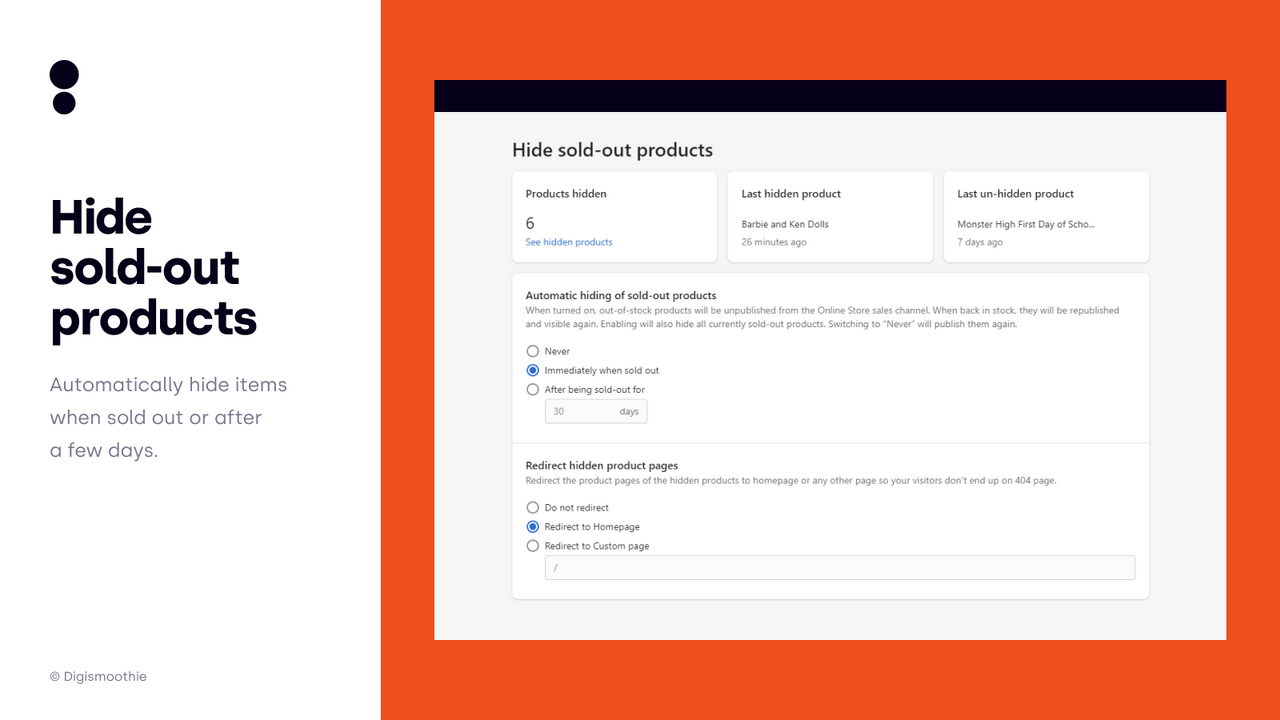Select the "Never" hiding option
The width and height of the screenshot is (1280, 720).
pos(533,351)
